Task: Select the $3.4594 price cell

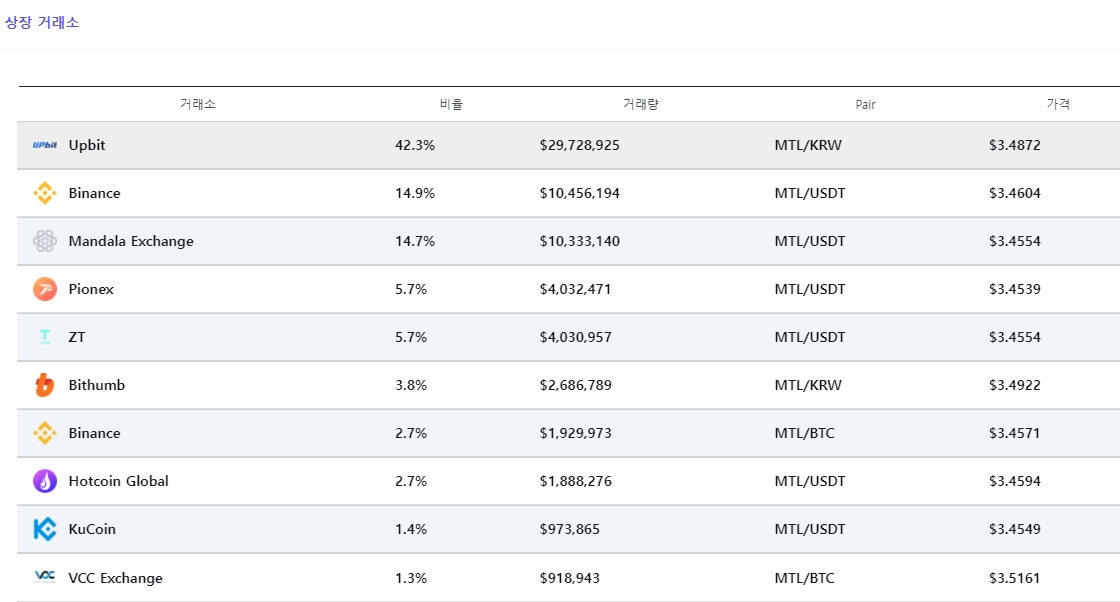Action: [x=1014, y=481]
